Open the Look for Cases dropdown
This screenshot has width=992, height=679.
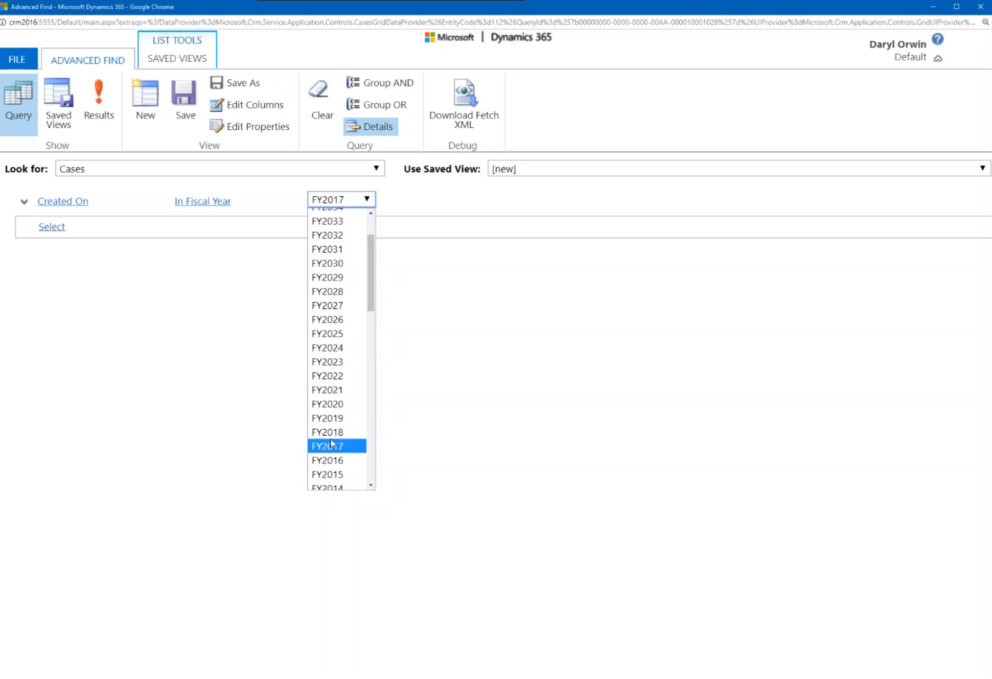[220, 169]
